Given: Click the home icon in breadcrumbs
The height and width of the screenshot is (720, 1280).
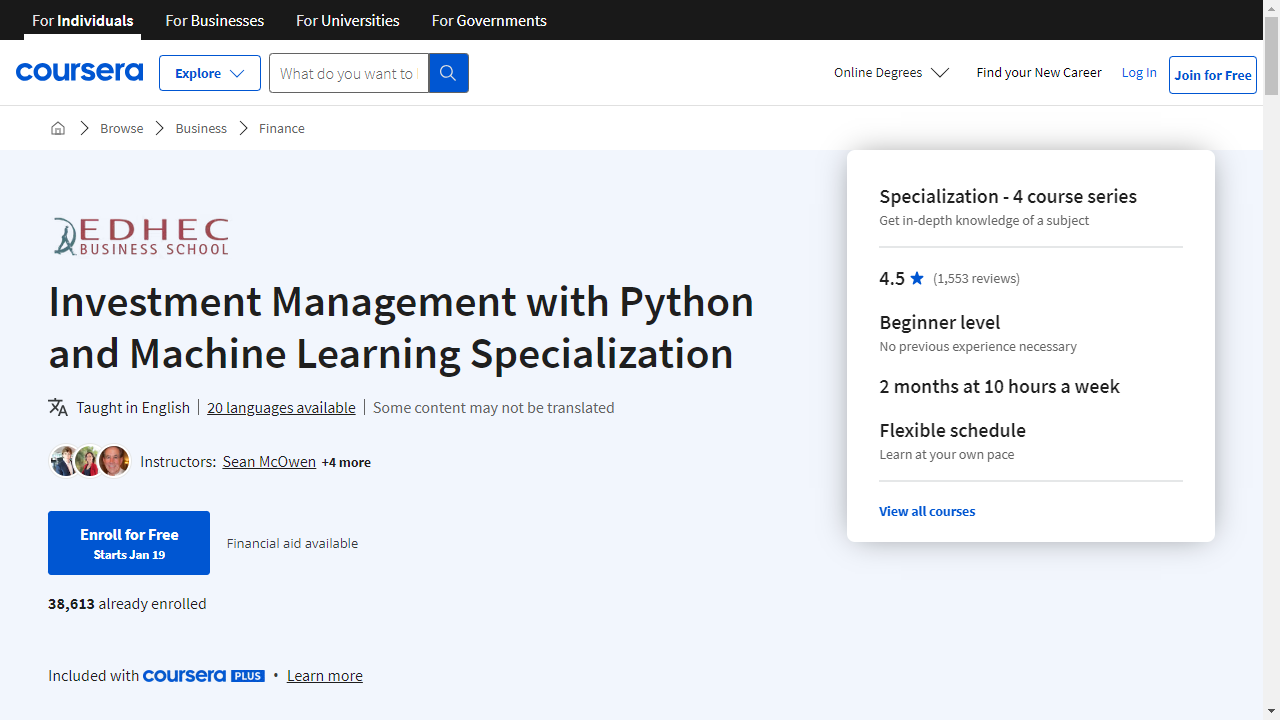Looking at the screenshot, I should click(58, 128).
